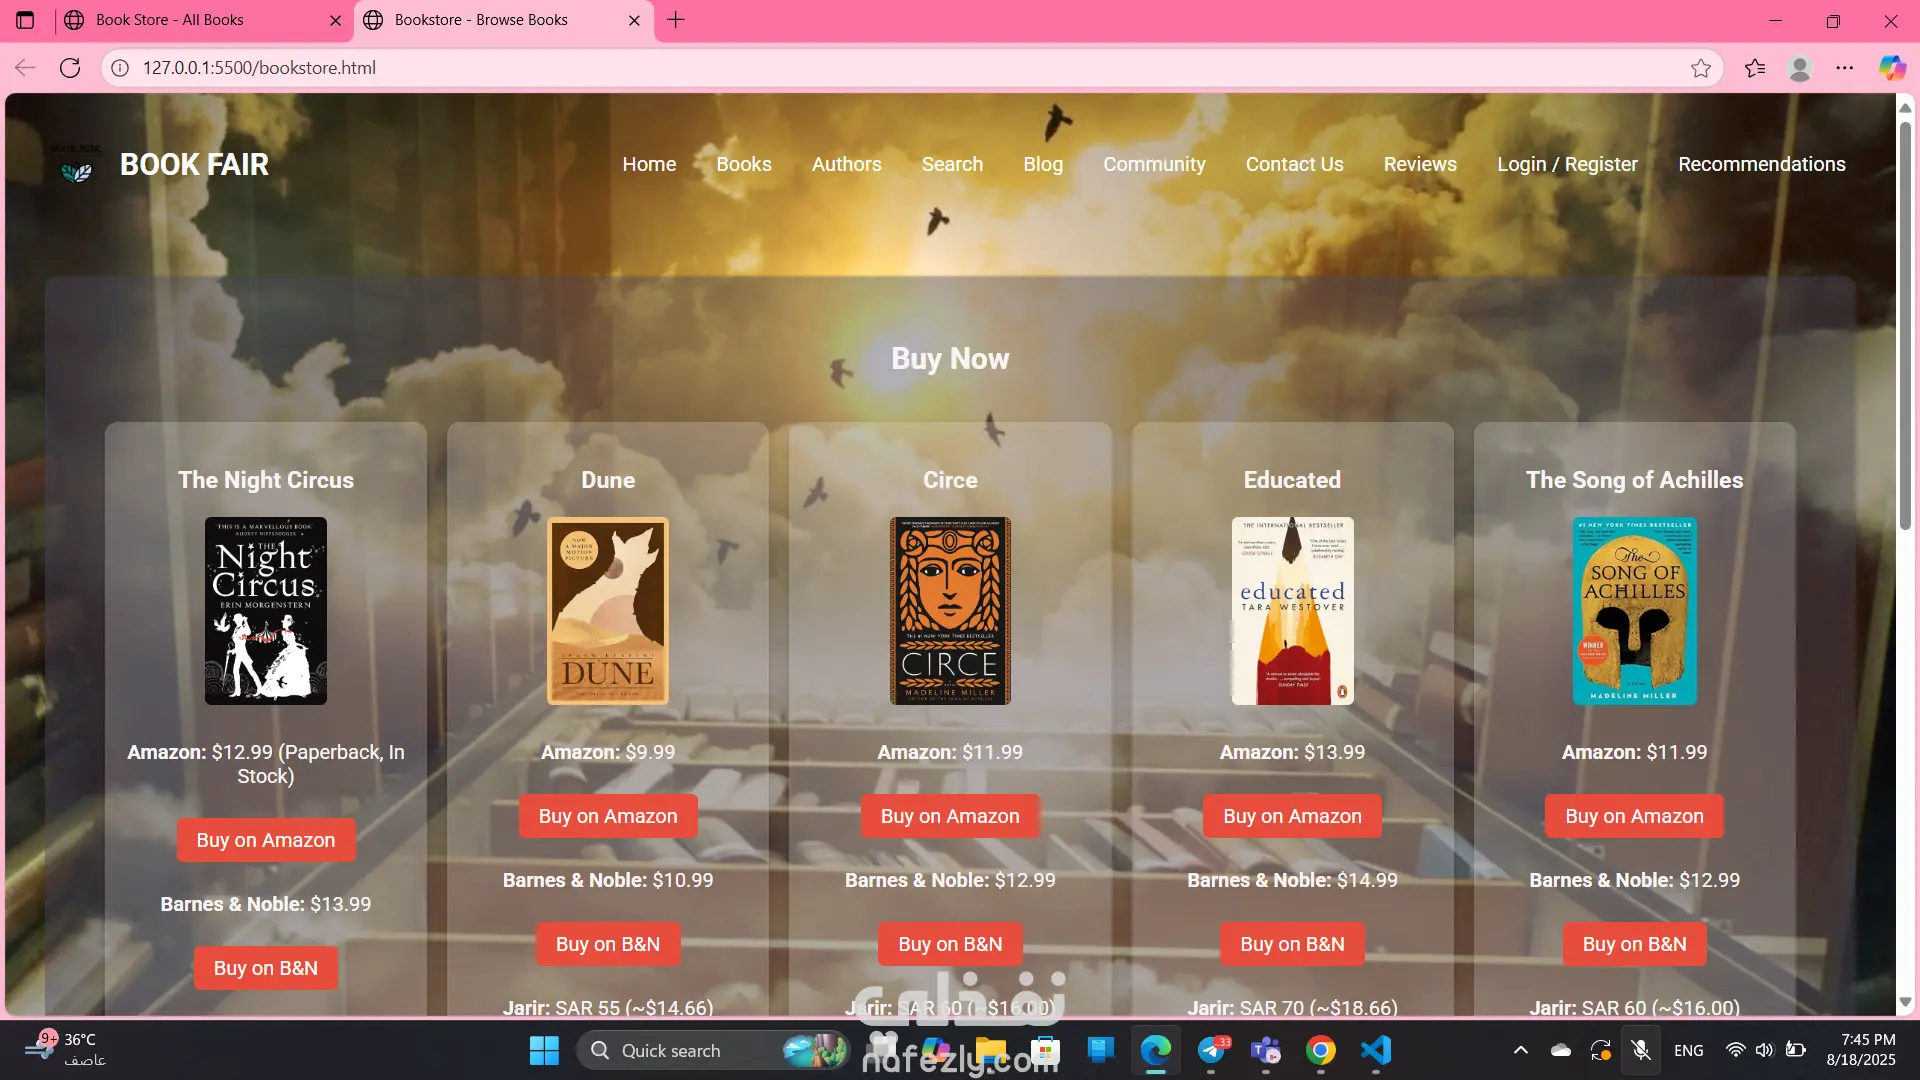Open the Copilot sidebar icon
Image resolution: width=1920 pixels, height=1080 pixels.
click(x=1891, y=68)
